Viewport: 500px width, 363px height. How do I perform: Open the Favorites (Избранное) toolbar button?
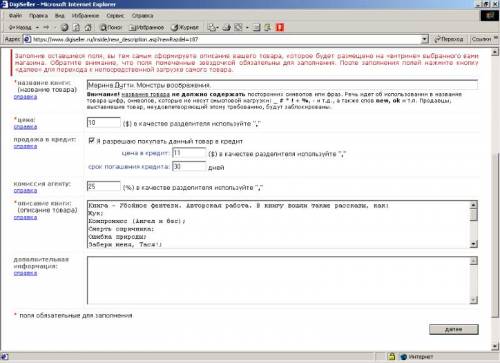pos(146,27)
